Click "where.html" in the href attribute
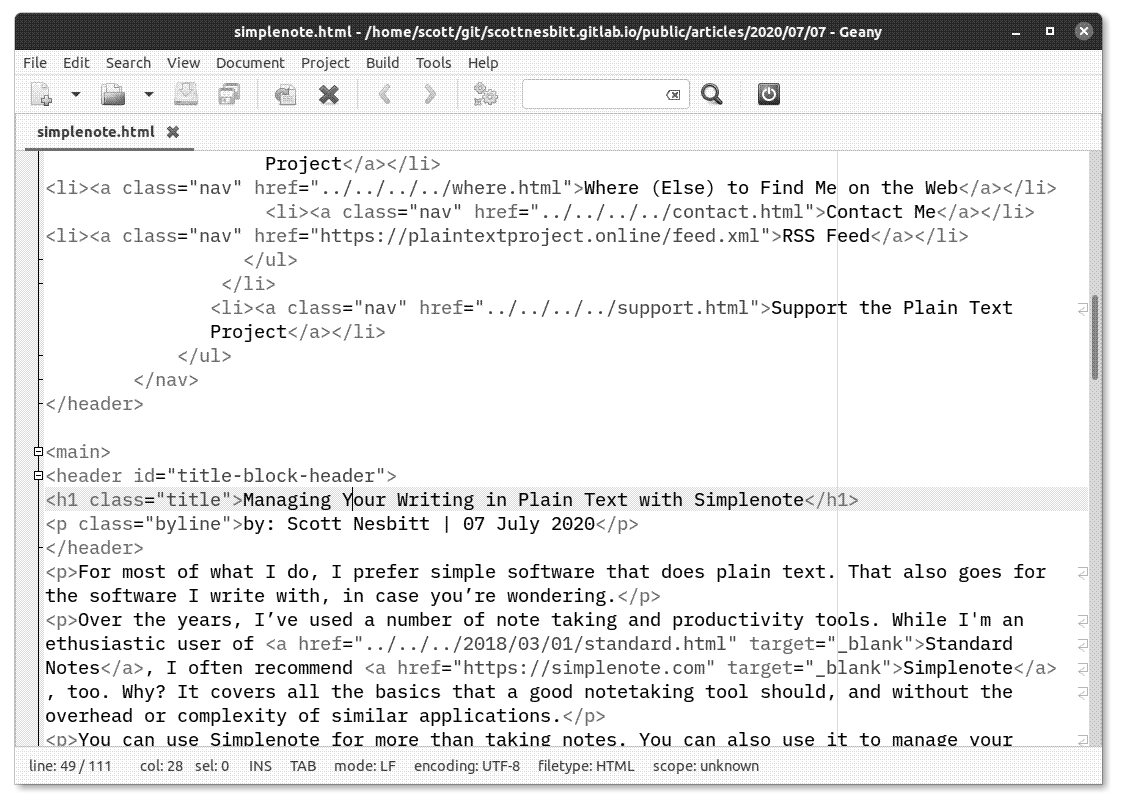 pos(507,188)
